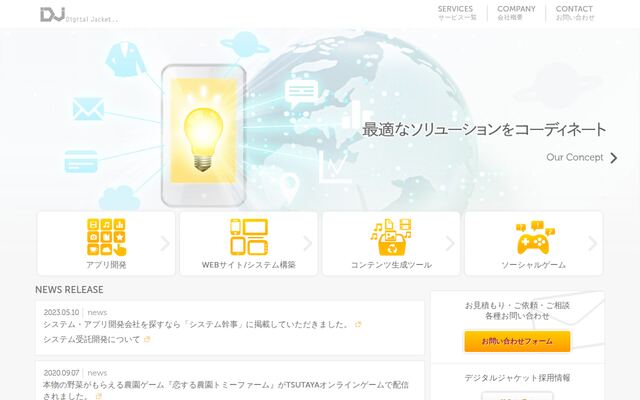Click the planet icon in hero
640x400 pixels.
(x=244, y=44)
